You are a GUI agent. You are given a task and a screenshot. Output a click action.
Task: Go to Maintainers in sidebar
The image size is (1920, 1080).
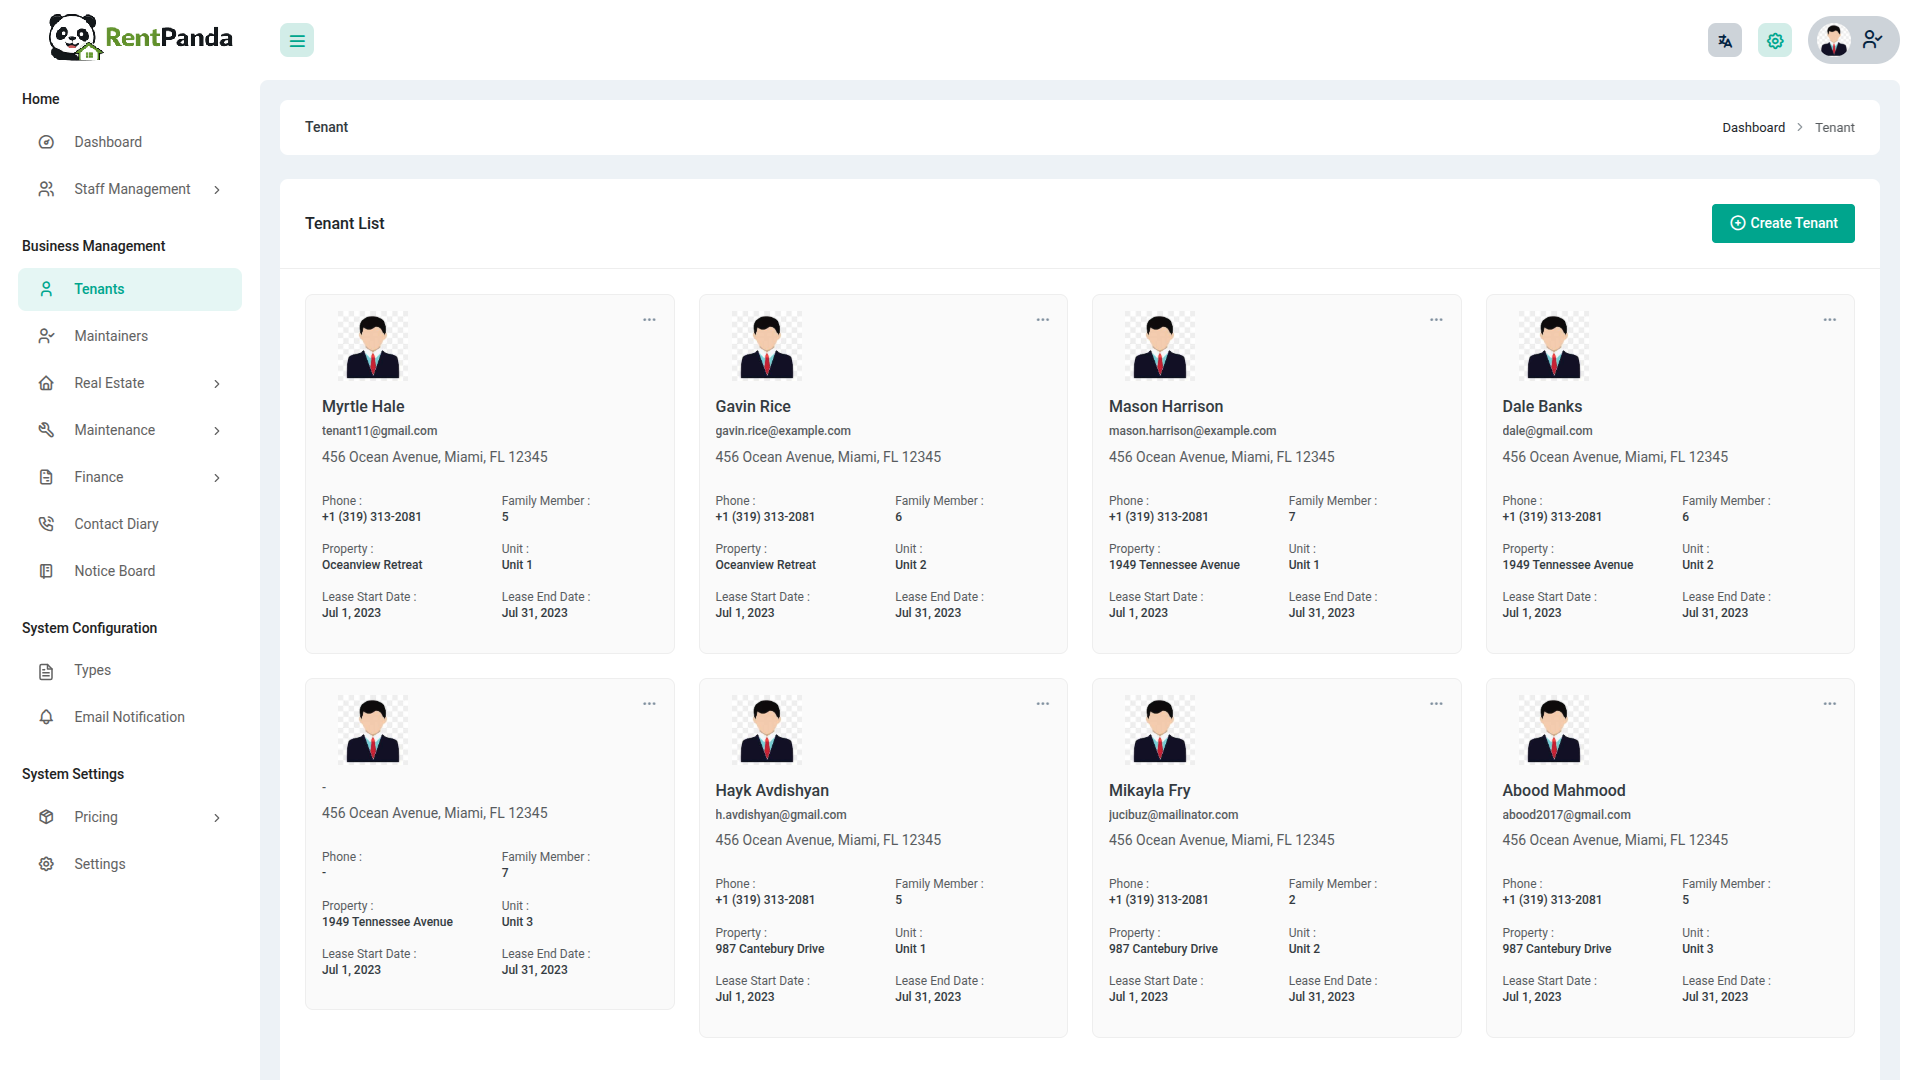(x=111, y=336)
